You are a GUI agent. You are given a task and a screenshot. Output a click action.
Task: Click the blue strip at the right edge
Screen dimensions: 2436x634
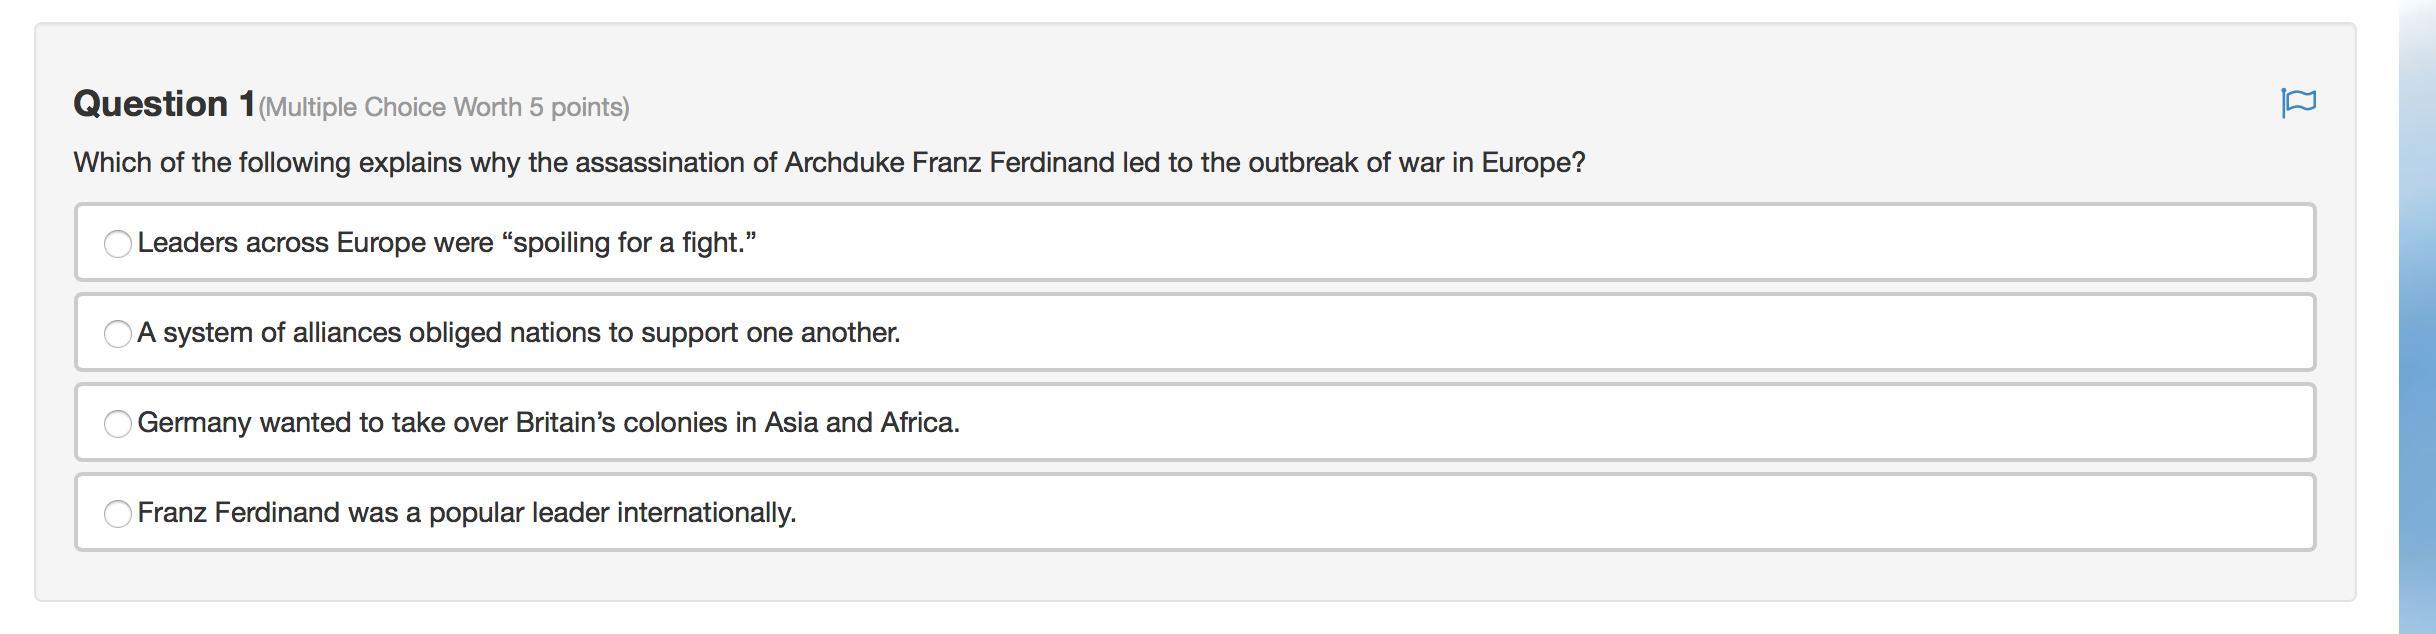2416,317
